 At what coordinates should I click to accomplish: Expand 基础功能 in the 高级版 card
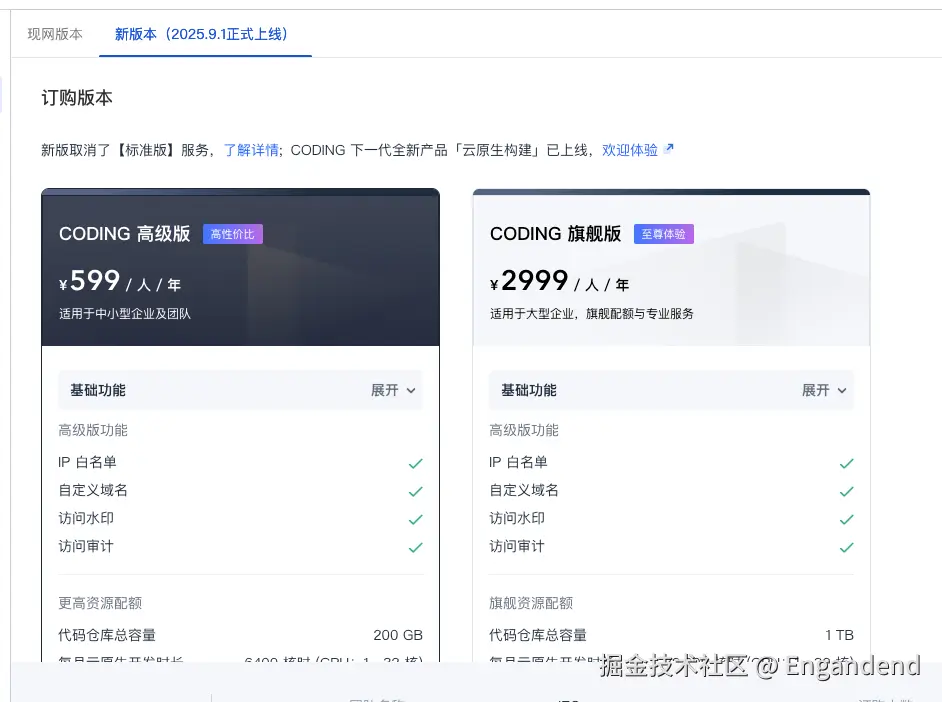point(240,390)
